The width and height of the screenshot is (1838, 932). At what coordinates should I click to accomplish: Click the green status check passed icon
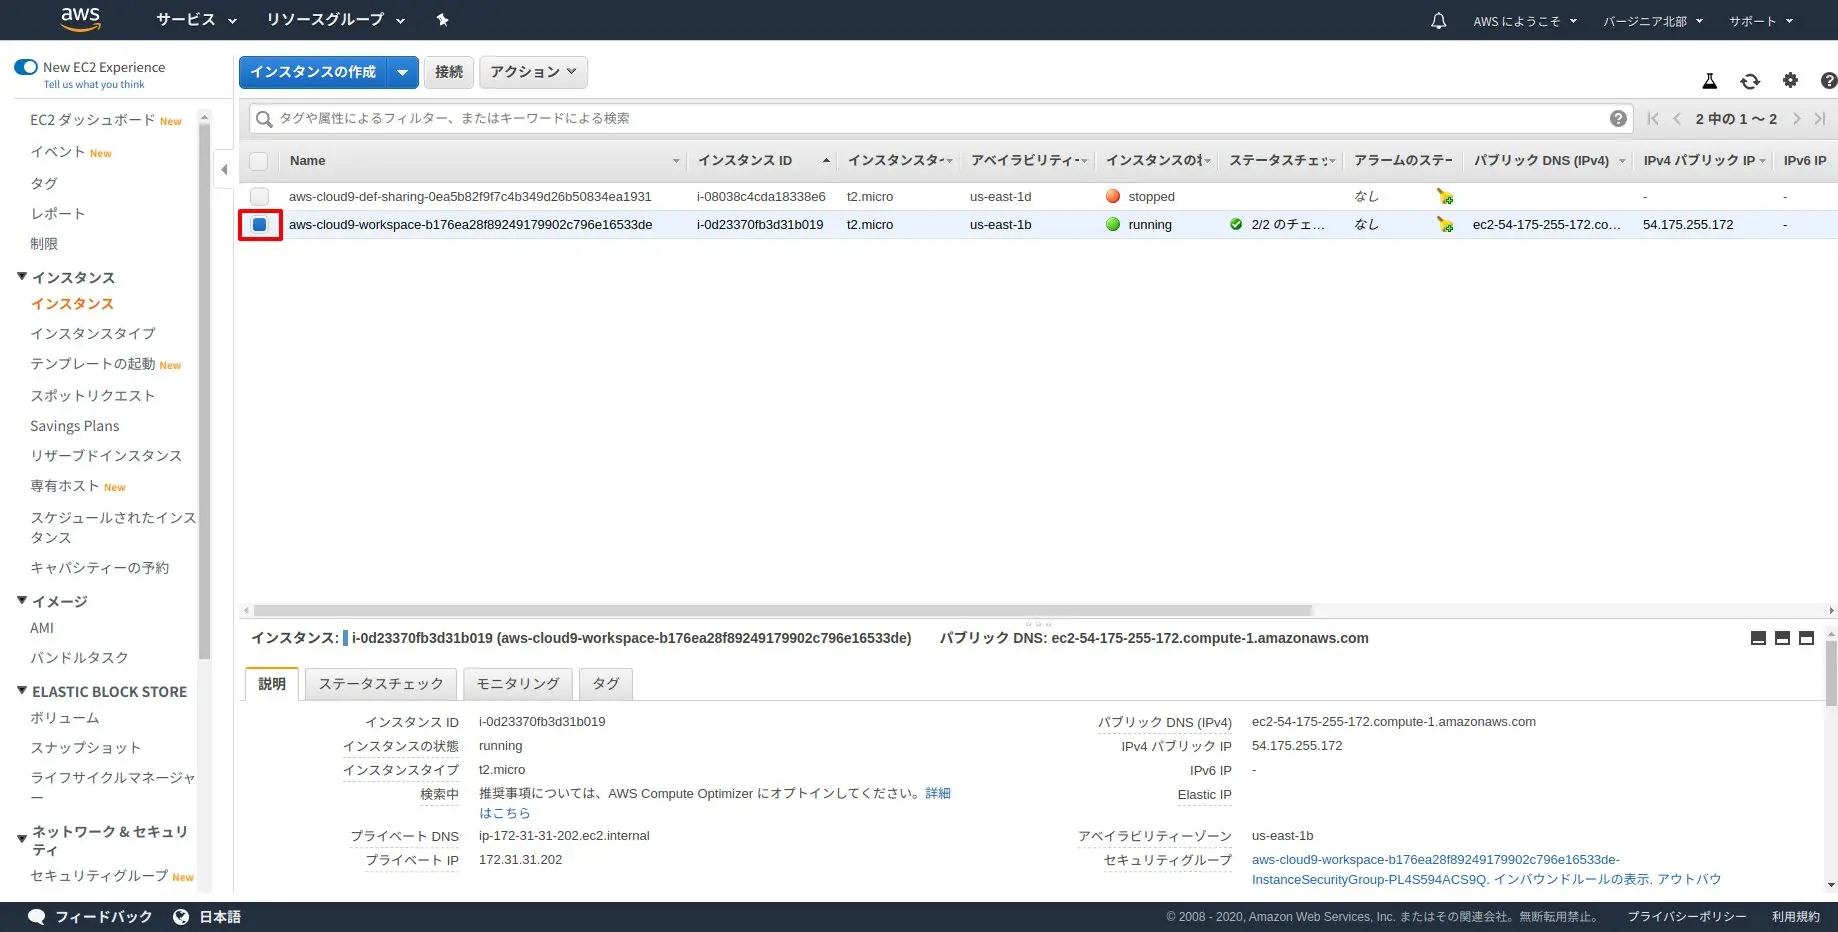(1236, 224)
